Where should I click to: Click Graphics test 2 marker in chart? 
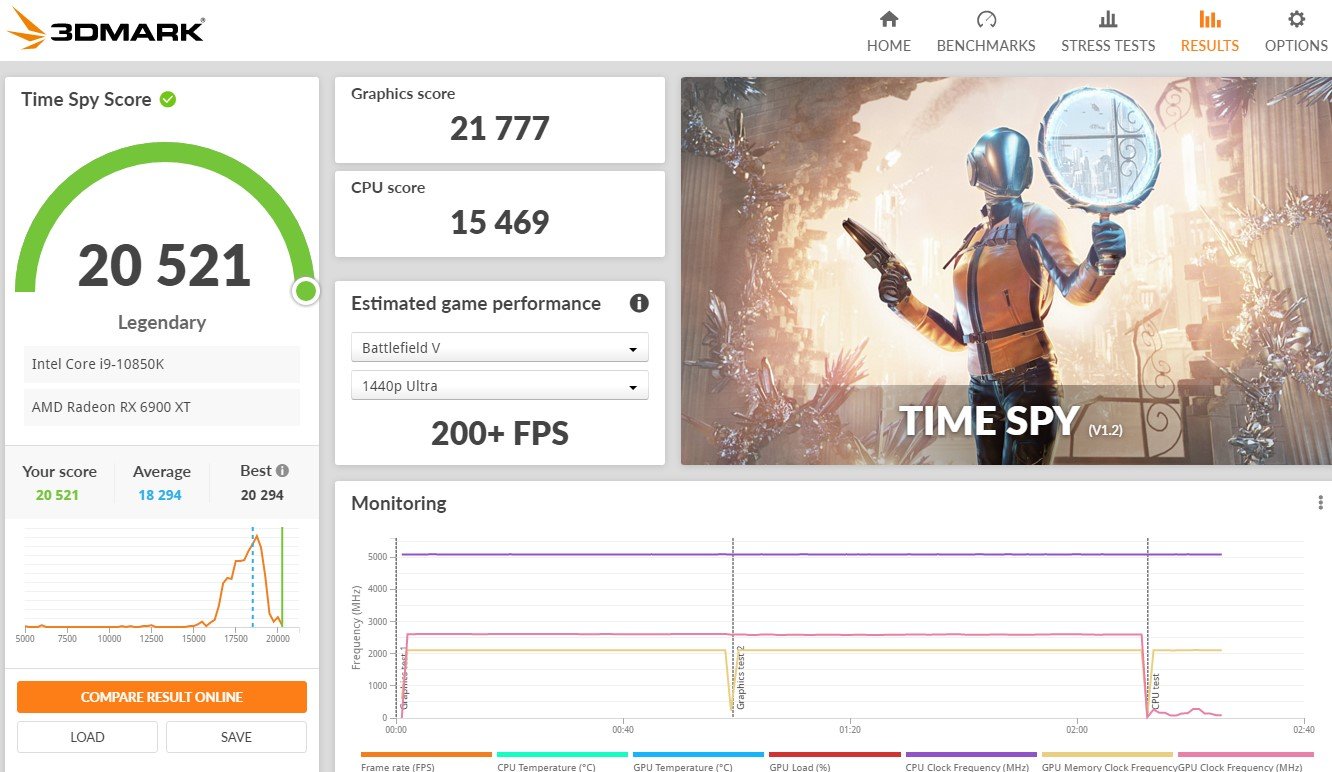tap(741, 679)
